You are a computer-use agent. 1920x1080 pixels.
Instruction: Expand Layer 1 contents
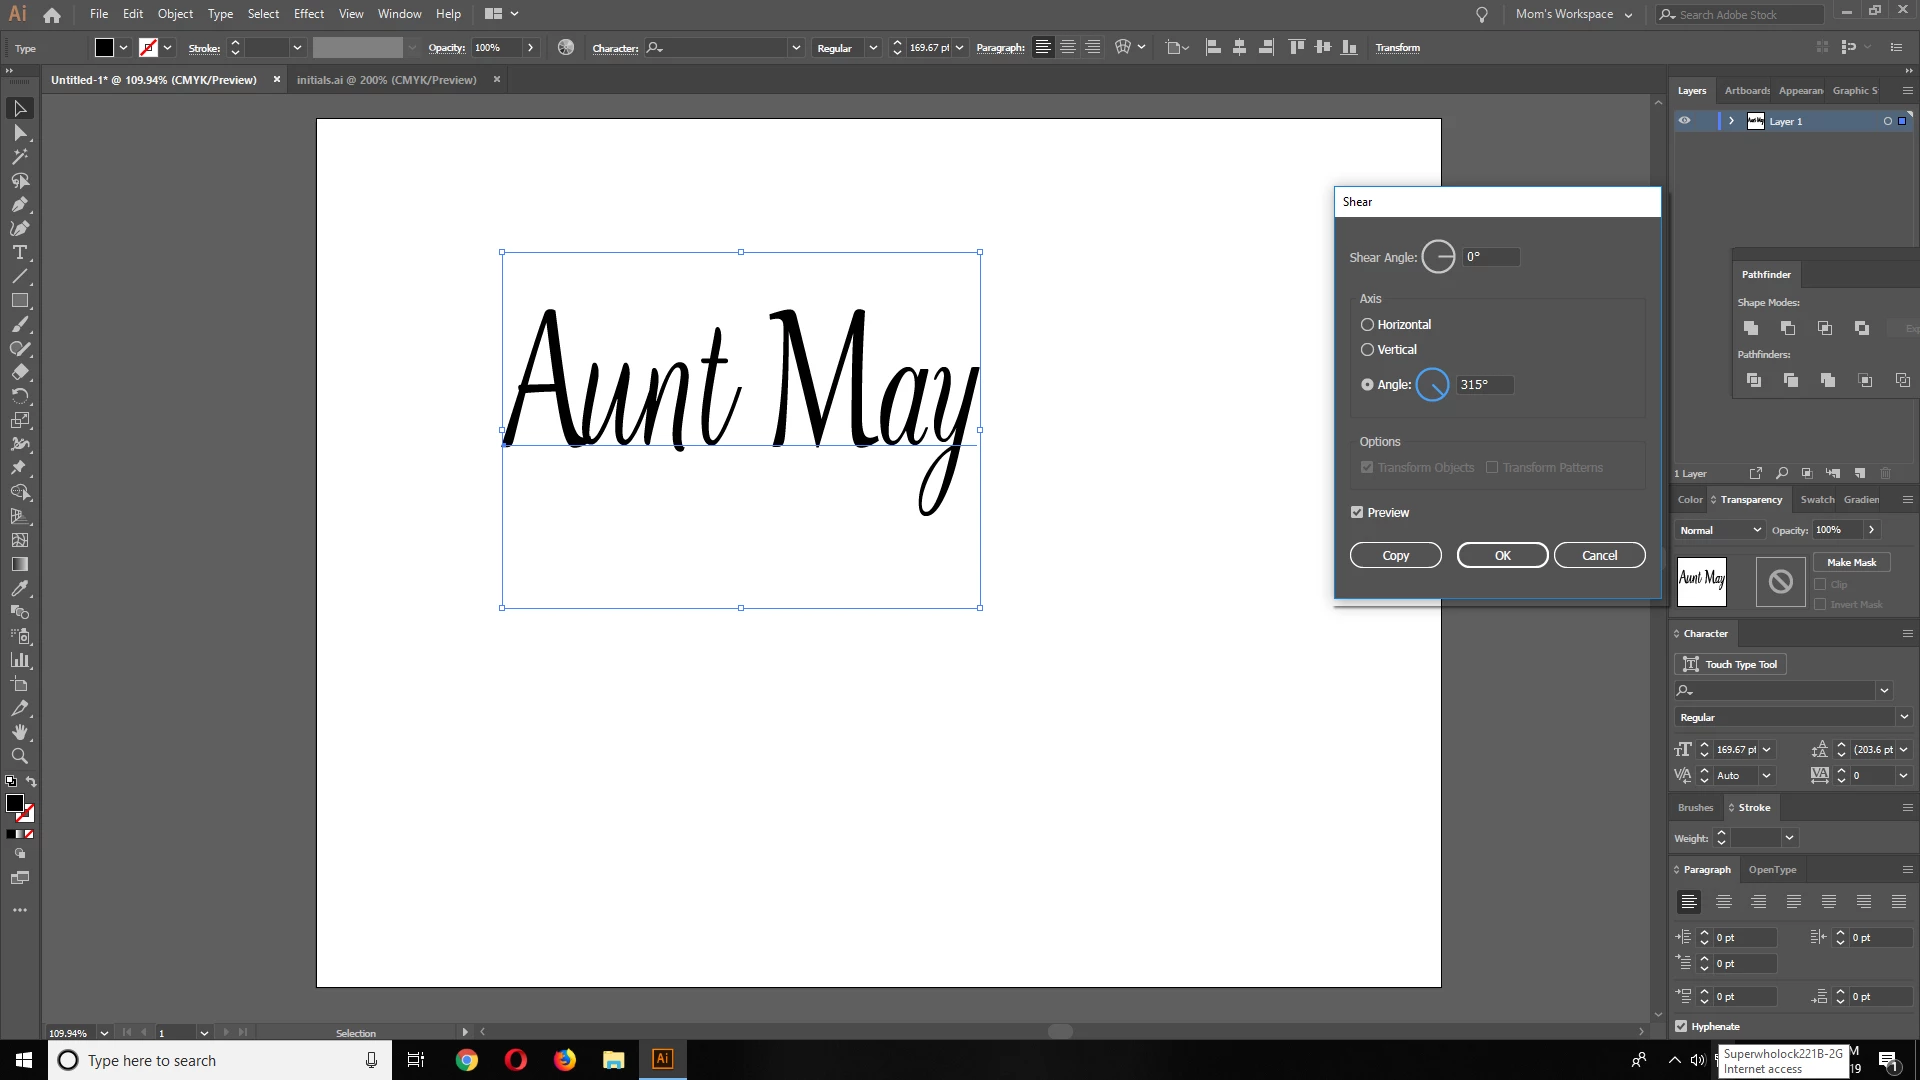pos(1731,121)
